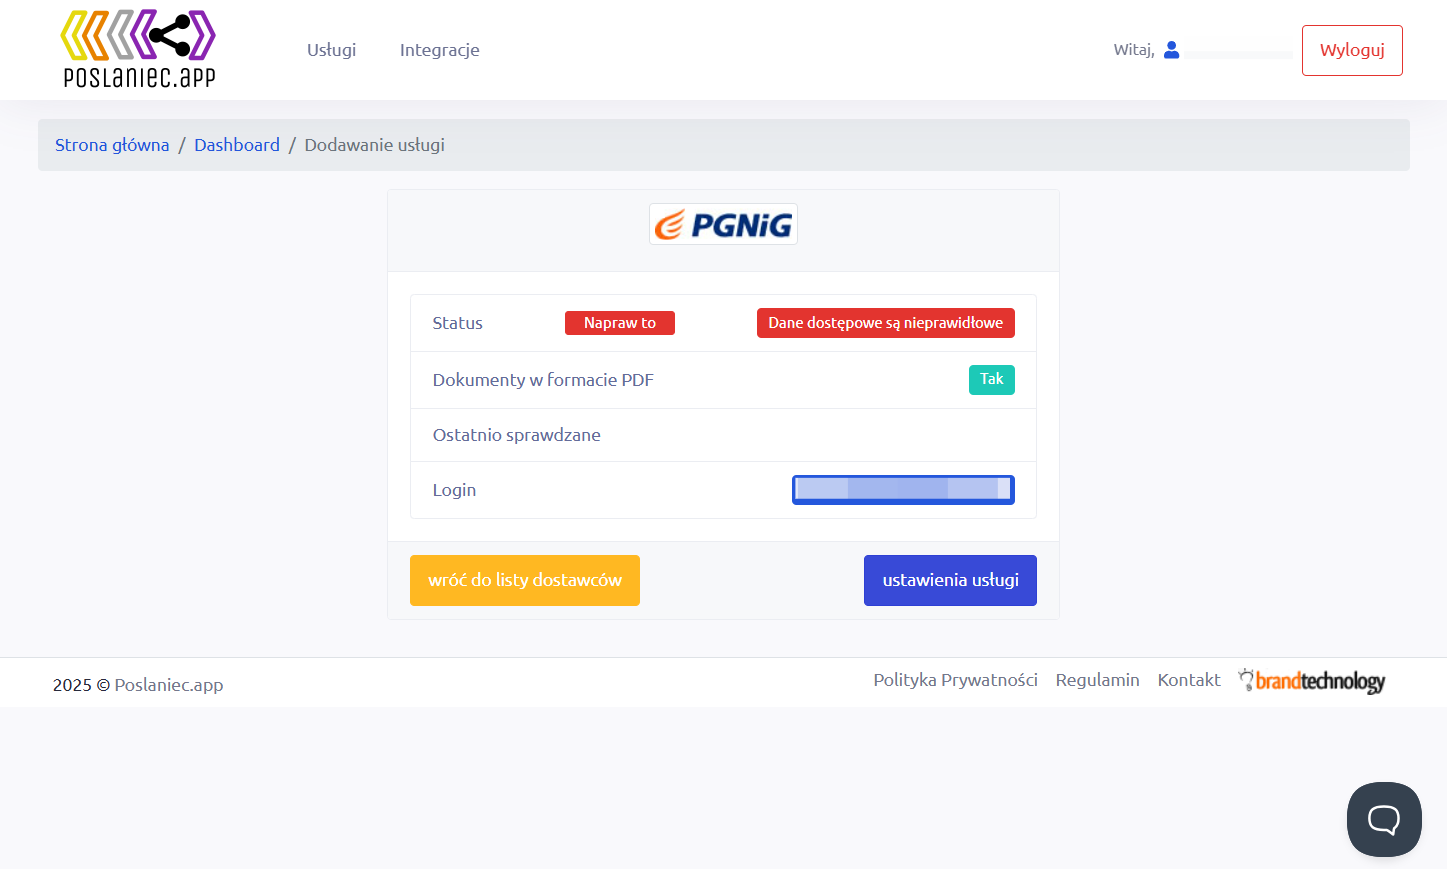The height and width of the screenshot is (869, 1447).
Task: Open the Regulamin link
Action: coord(1097,680)
